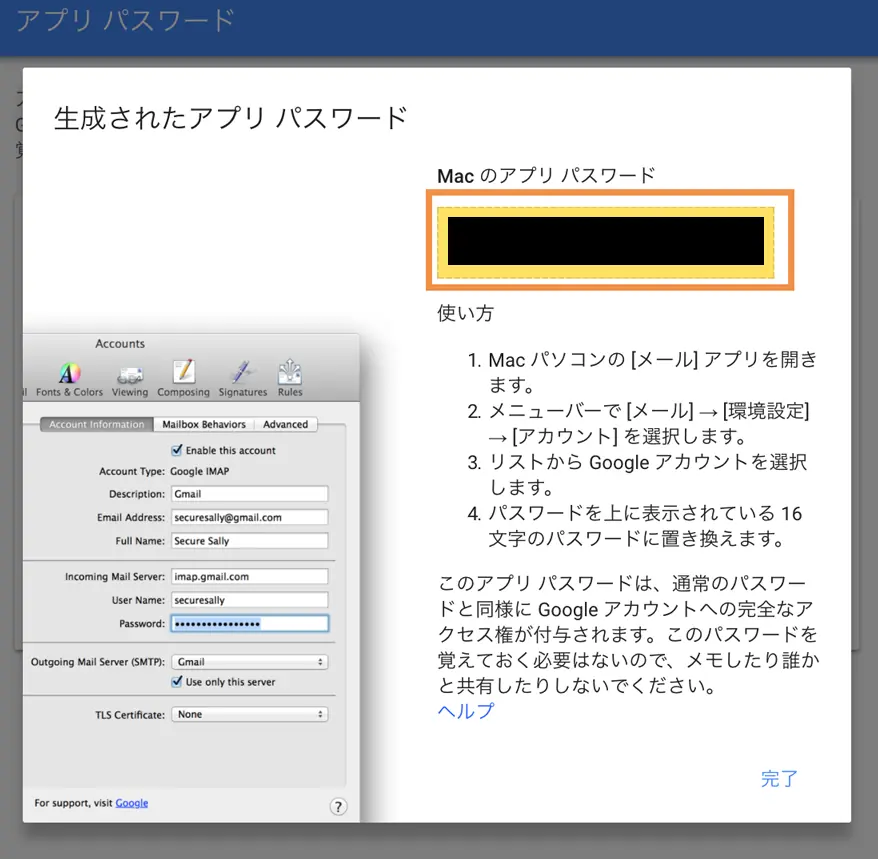Select the Composing preferences icon
The width and height of the screenshot is (878, 859).
pyautogui.click(x=183, y=379)
